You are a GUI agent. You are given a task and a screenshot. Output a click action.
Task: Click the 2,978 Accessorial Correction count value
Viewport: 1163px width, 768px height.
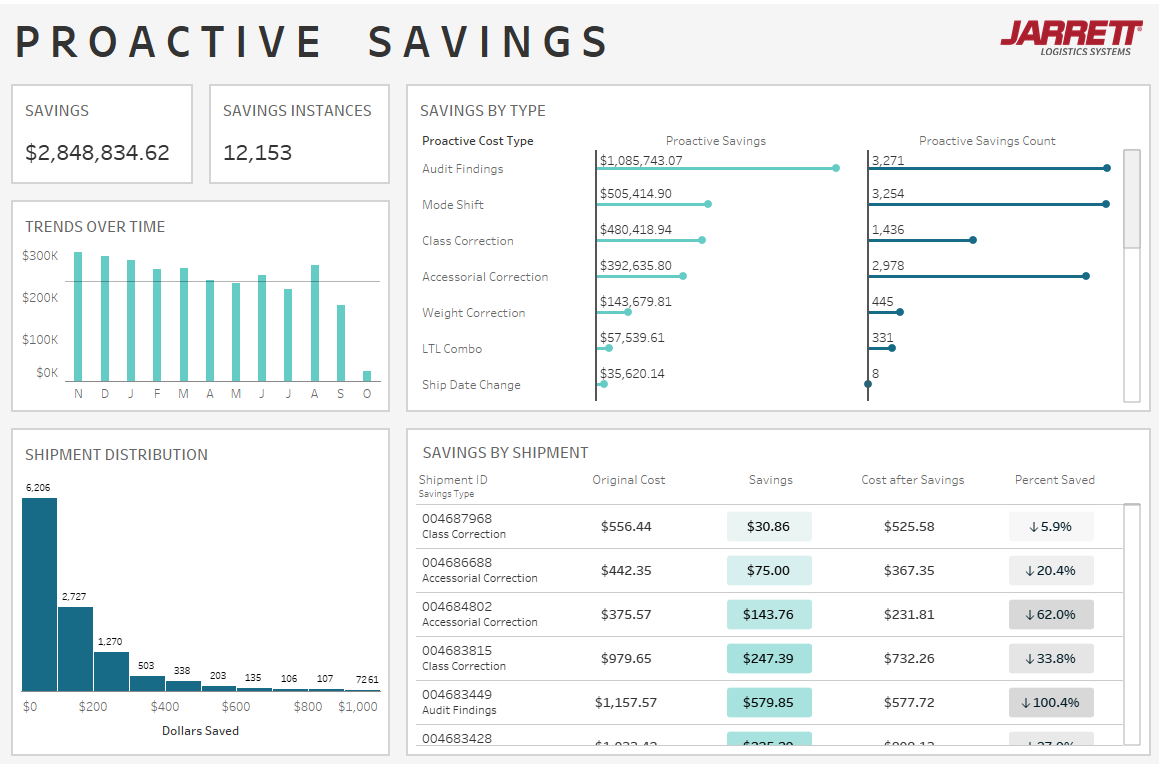click(888, 266)
